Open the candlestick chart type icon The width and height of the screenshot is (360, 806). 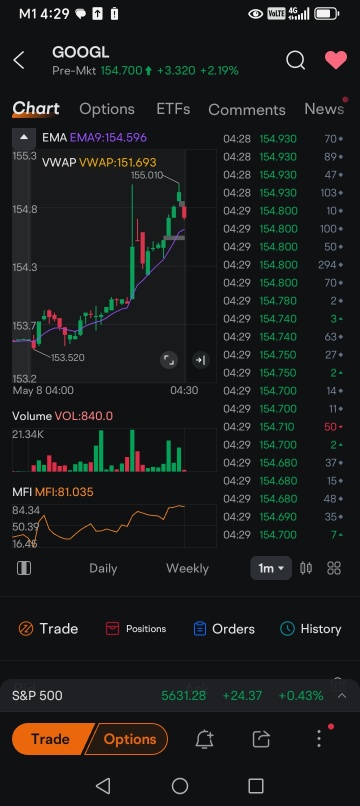point(306,568)
